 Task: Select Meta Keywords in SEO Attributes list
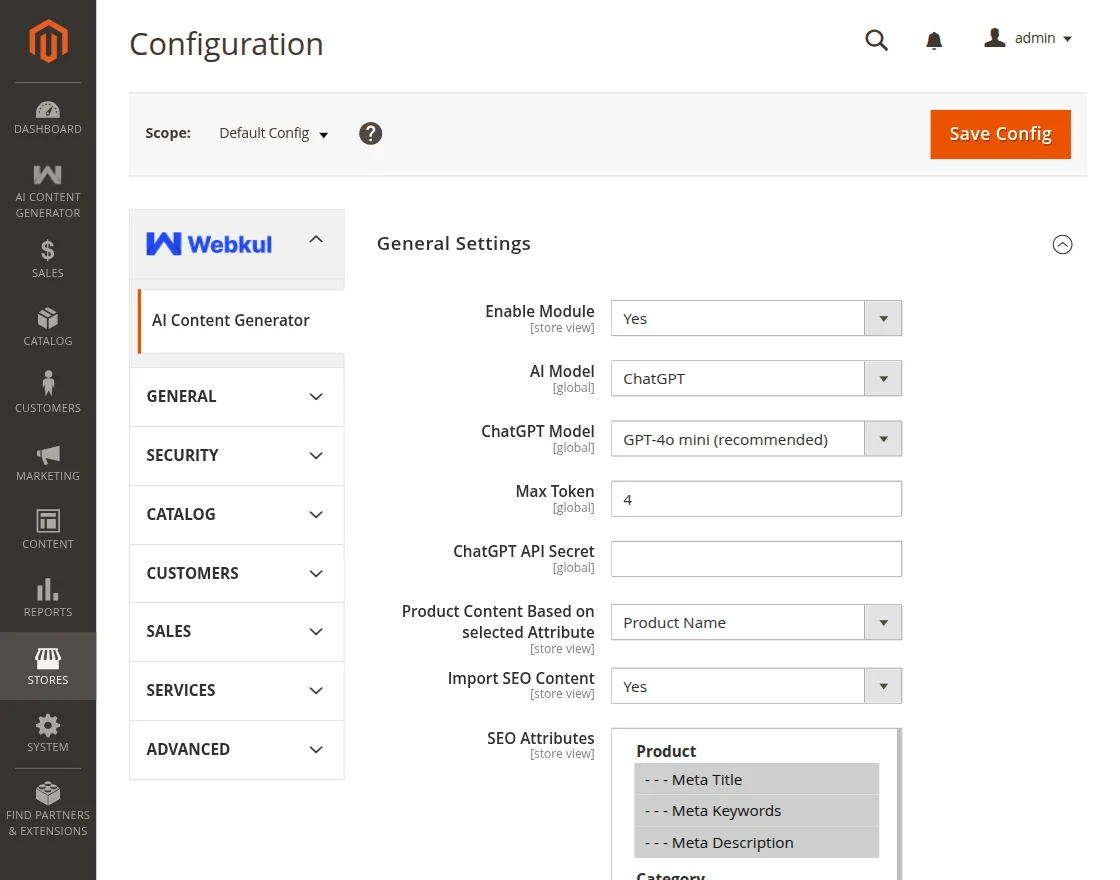click(x=713, y=810)
